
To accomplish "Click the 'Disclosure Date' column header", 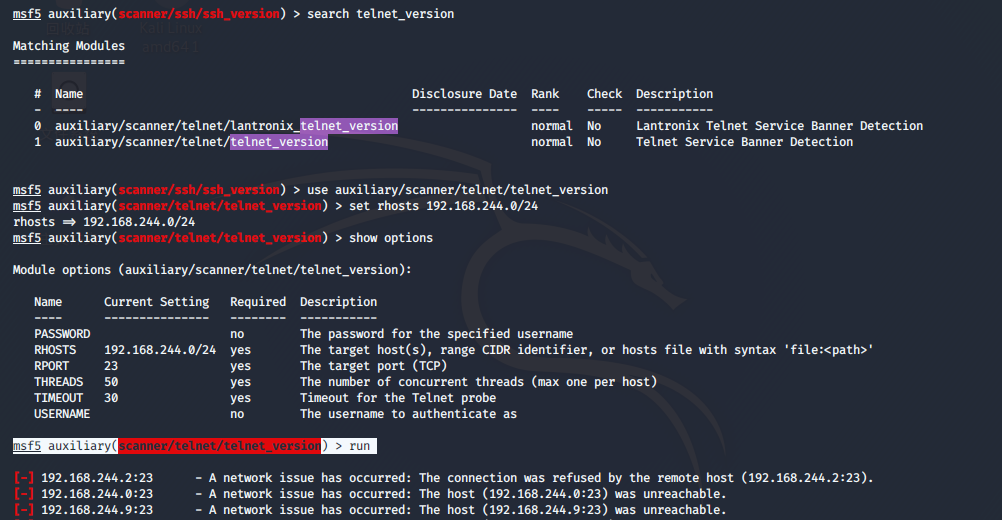I will click(464, 94).
